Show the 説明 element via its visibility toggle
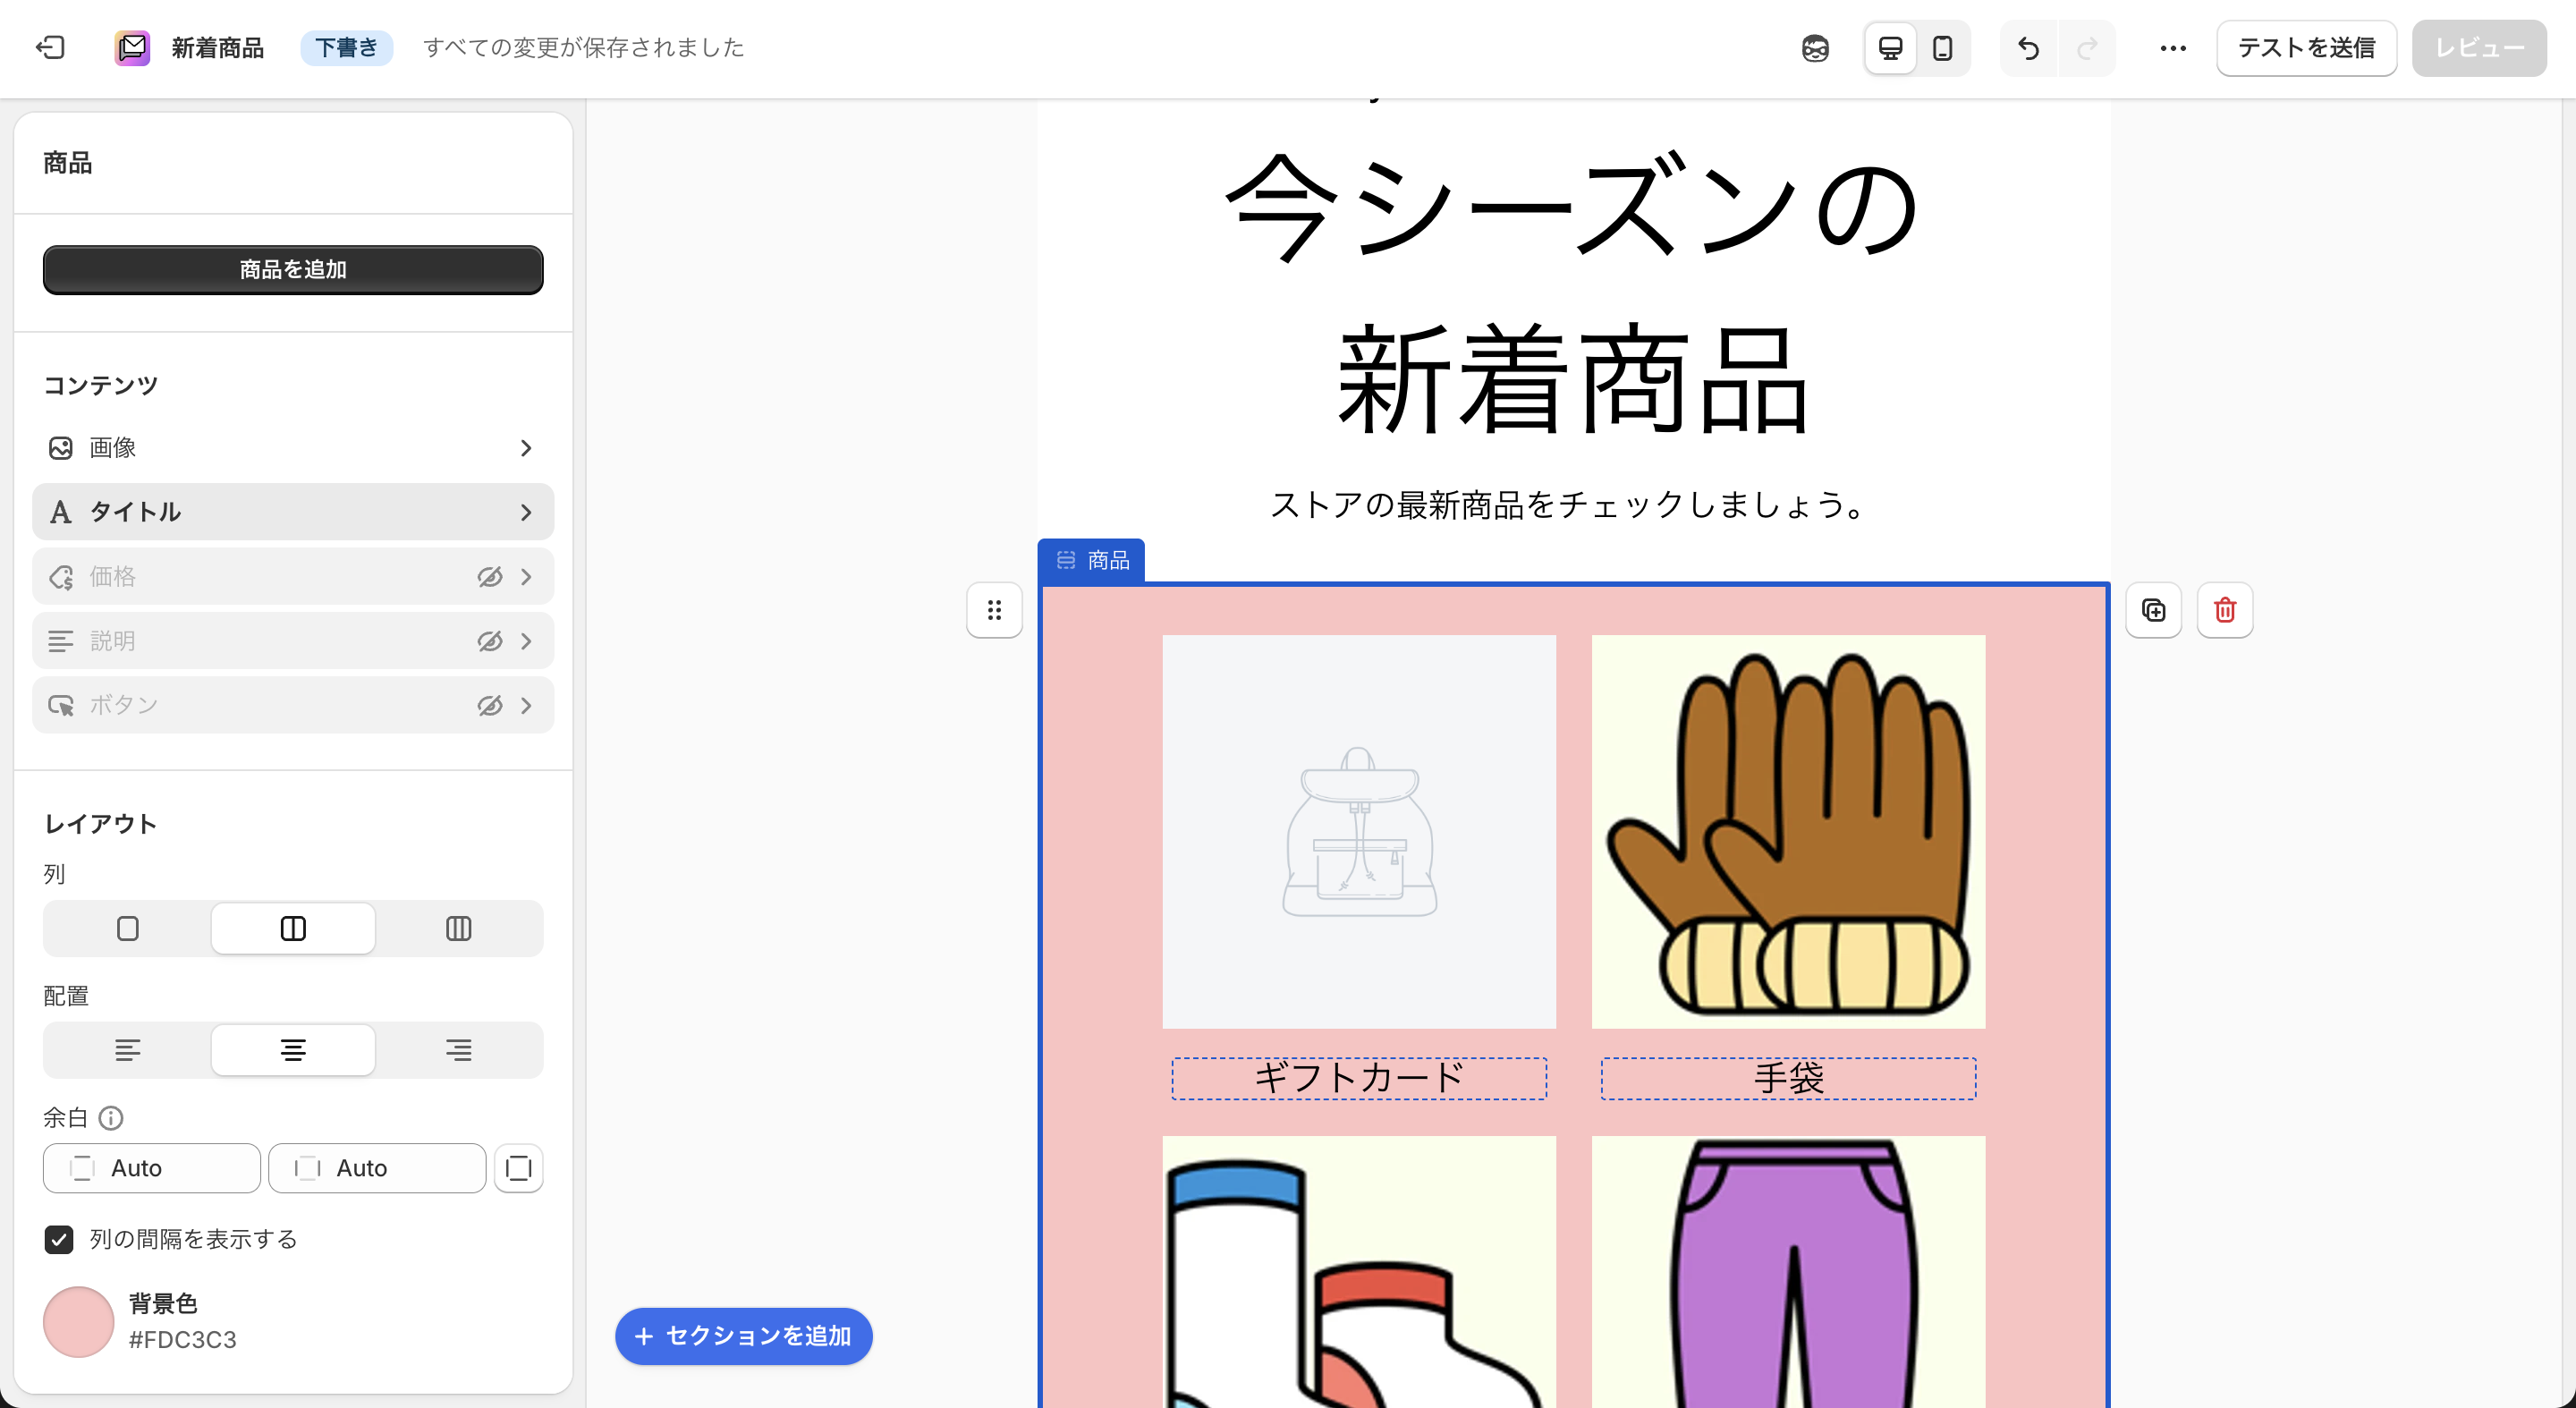Image resolution: width=2576 pixels, height=1408 pixels. [489, 641]
